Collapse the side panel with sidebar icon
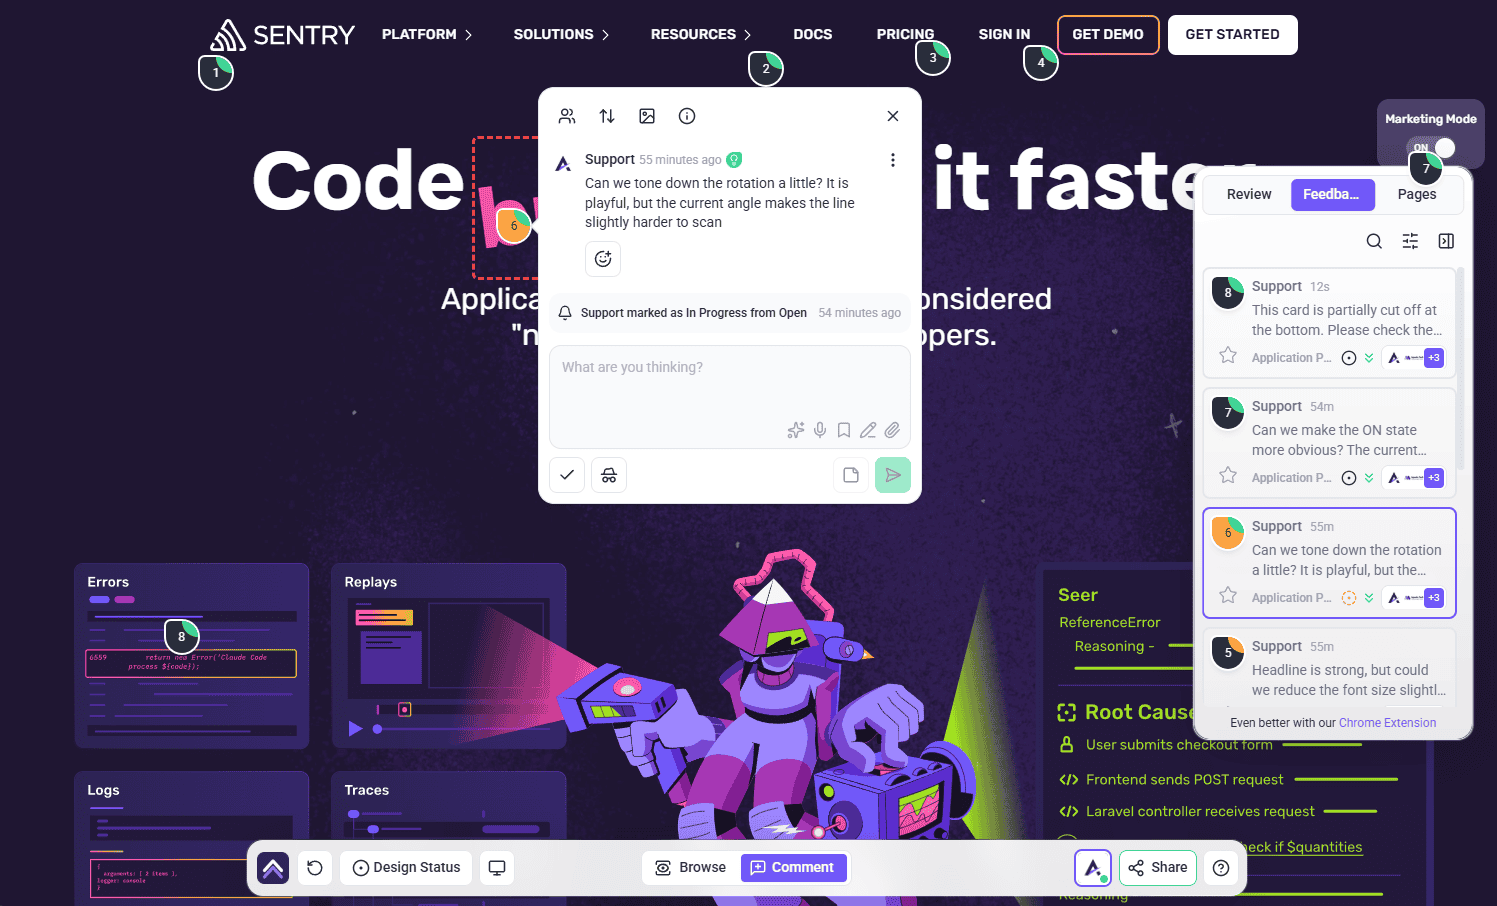Image resolution: width=1497 pixels, height=906 pixels. point(1446,241)
